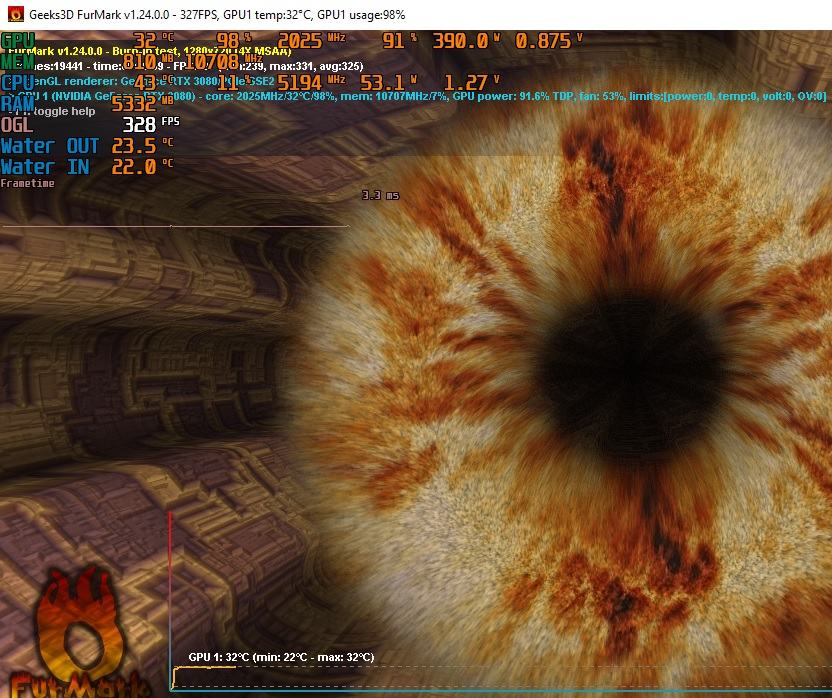The width and height of the screenshot is (832, 698).
Task: Click the blue 'RAM' overlay label
Action: tap(18, 103)
